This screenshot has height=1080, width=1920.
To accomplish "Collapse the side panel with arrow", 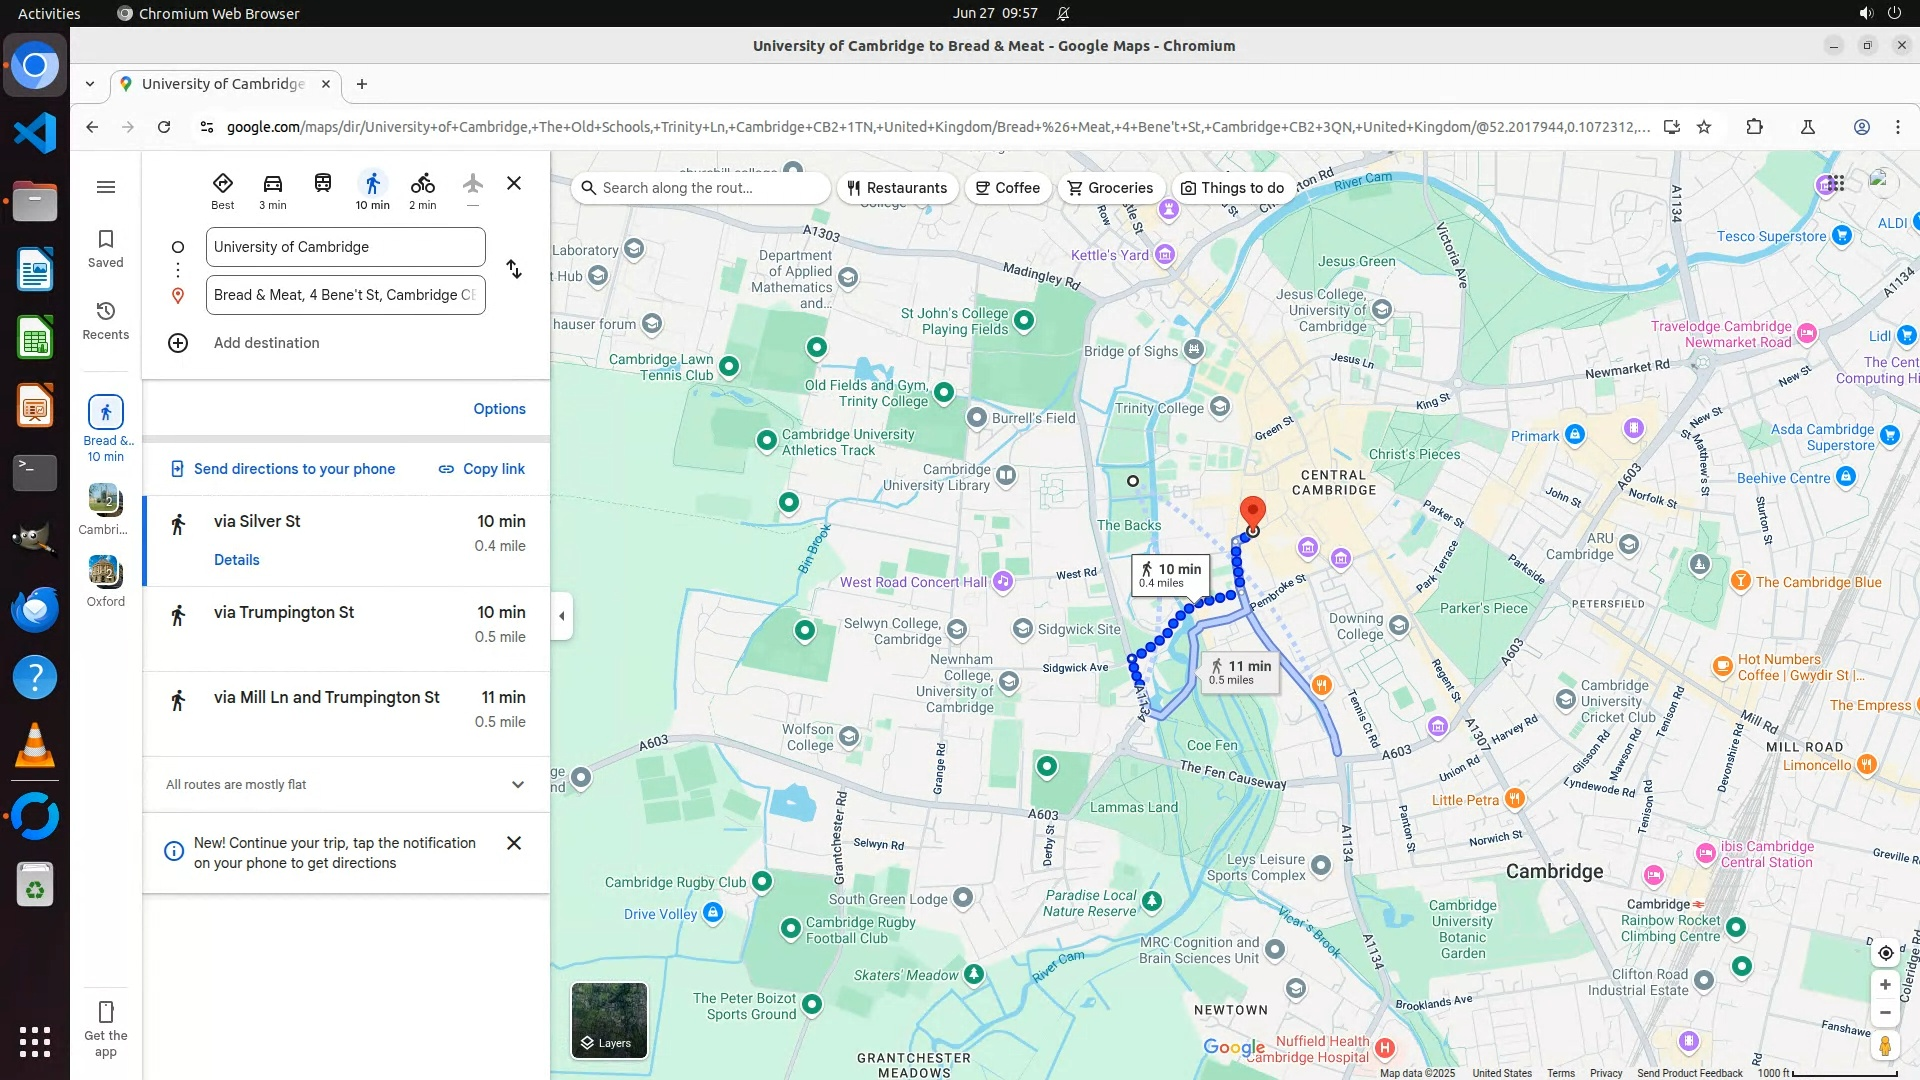I will tap(562, 616).
